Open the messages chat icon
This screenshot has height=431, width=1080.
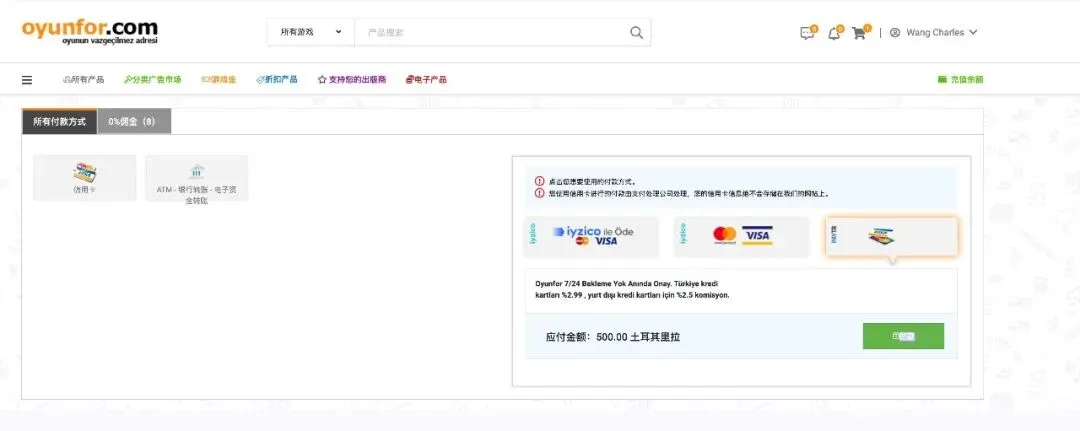[807, 32]
